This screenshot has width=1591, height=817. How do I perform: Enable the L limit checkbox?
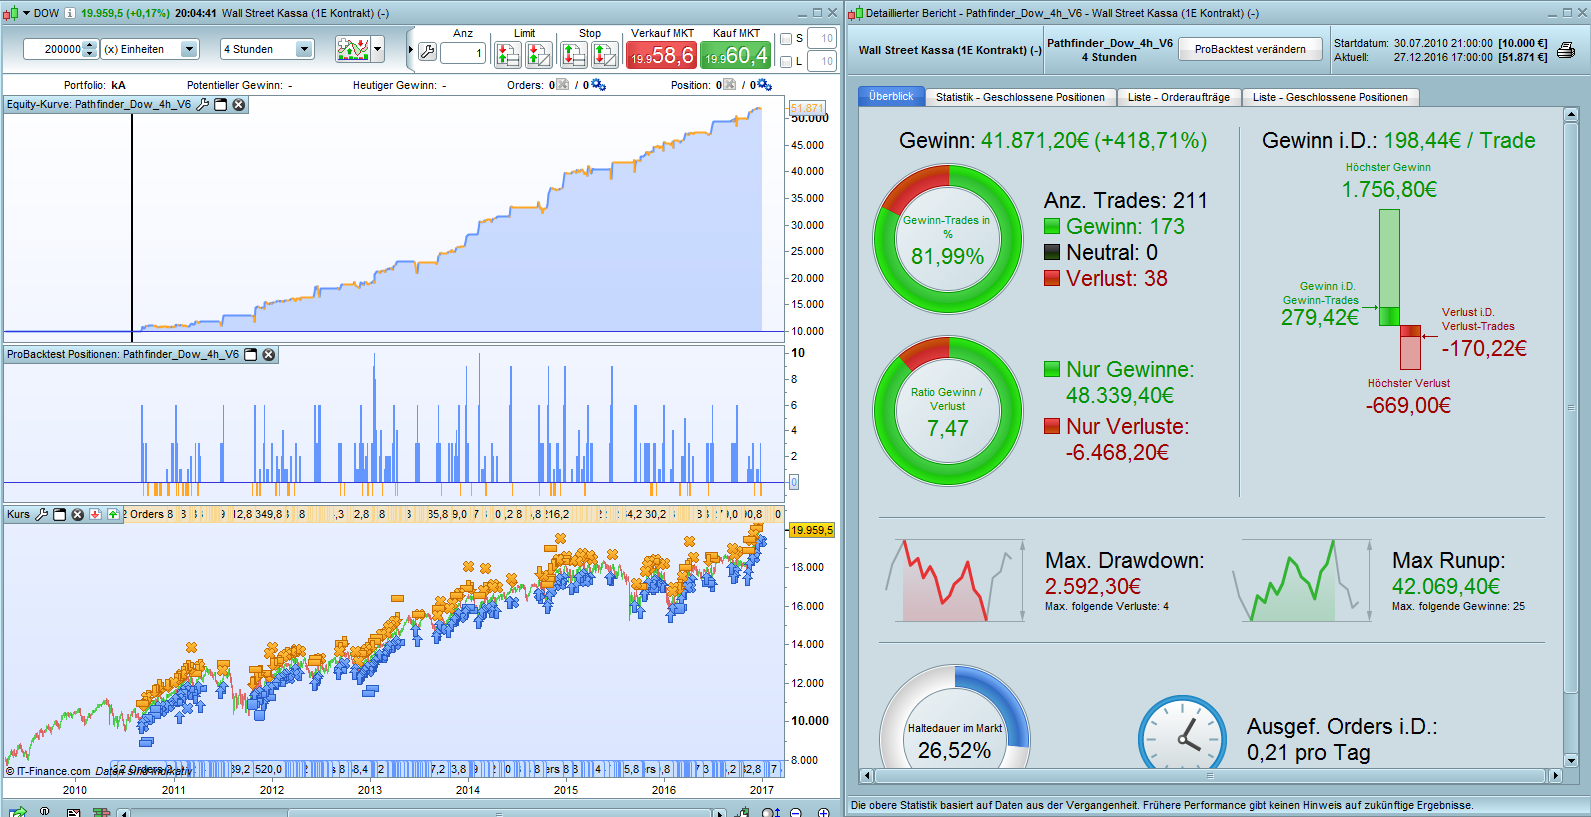786,62
